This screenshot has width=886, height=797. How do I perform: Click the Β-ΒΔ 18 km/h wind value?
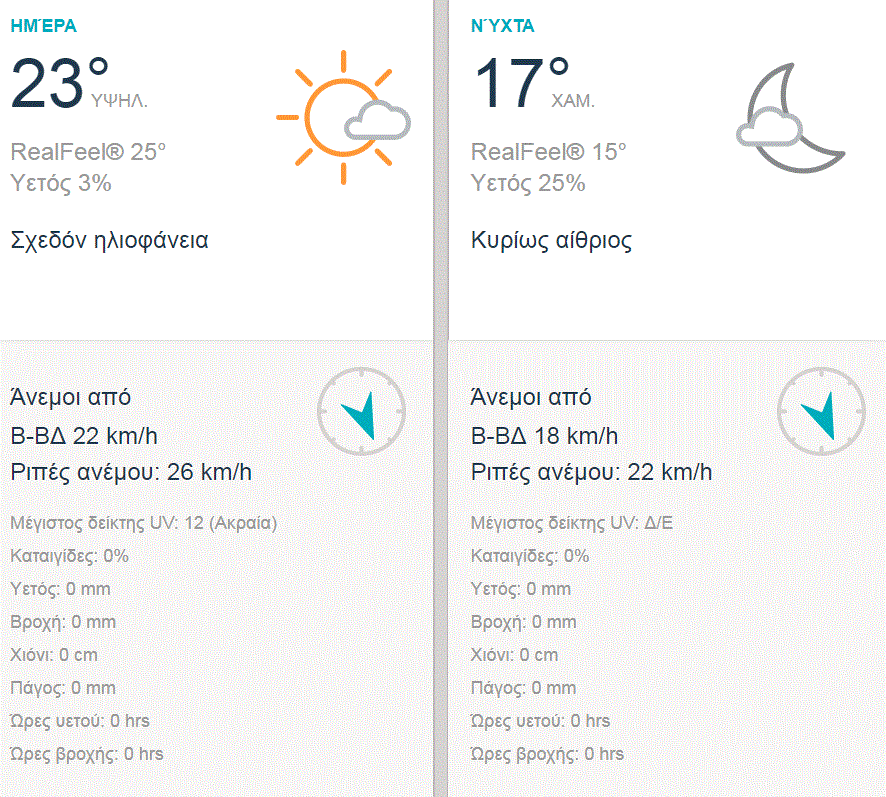[x=544, y=436]
